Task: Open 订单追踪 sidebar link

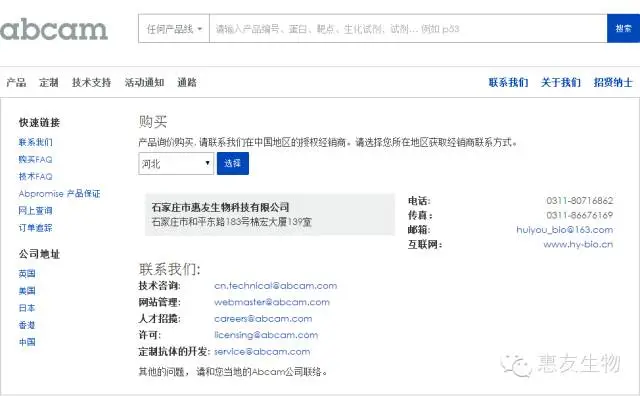Action: pyautogui.click(x=36, y=228)
